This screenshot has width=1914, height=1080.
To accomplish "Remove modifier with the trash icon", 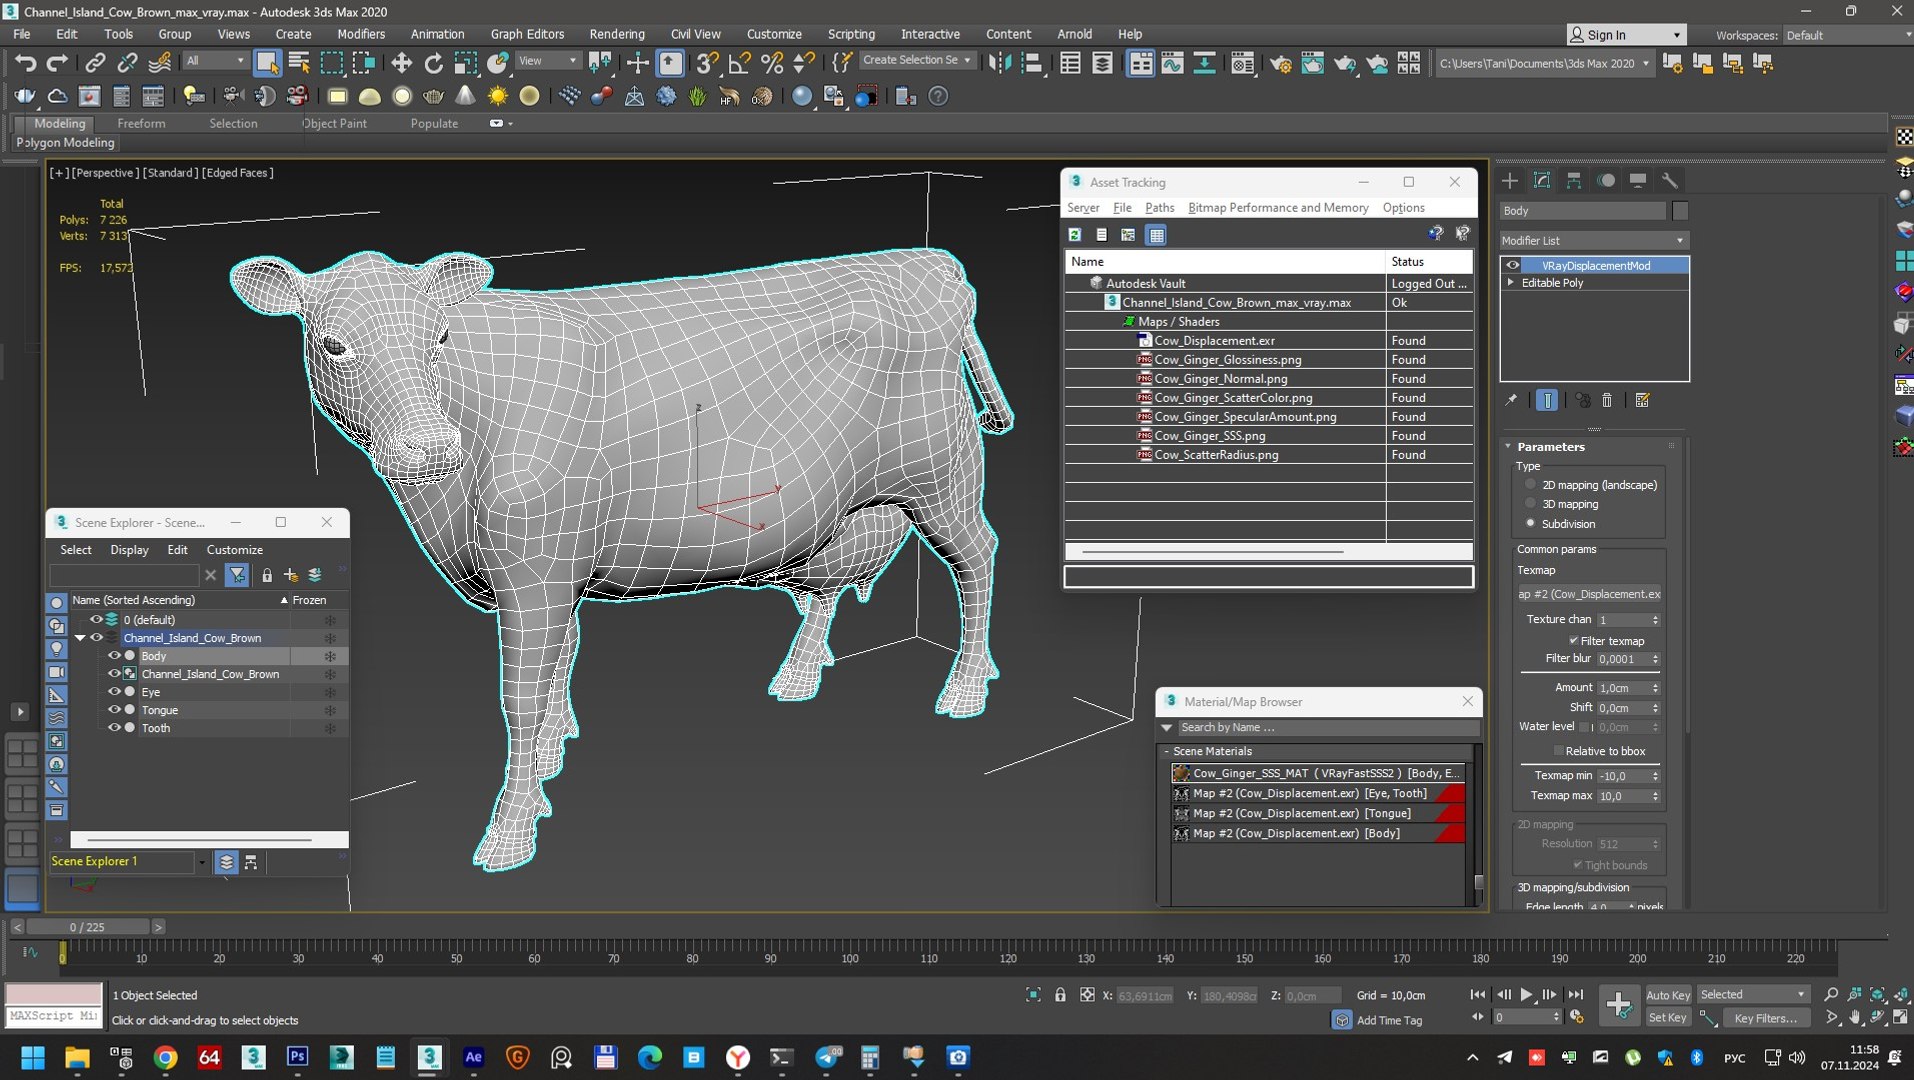I will tap(1607, 400).
